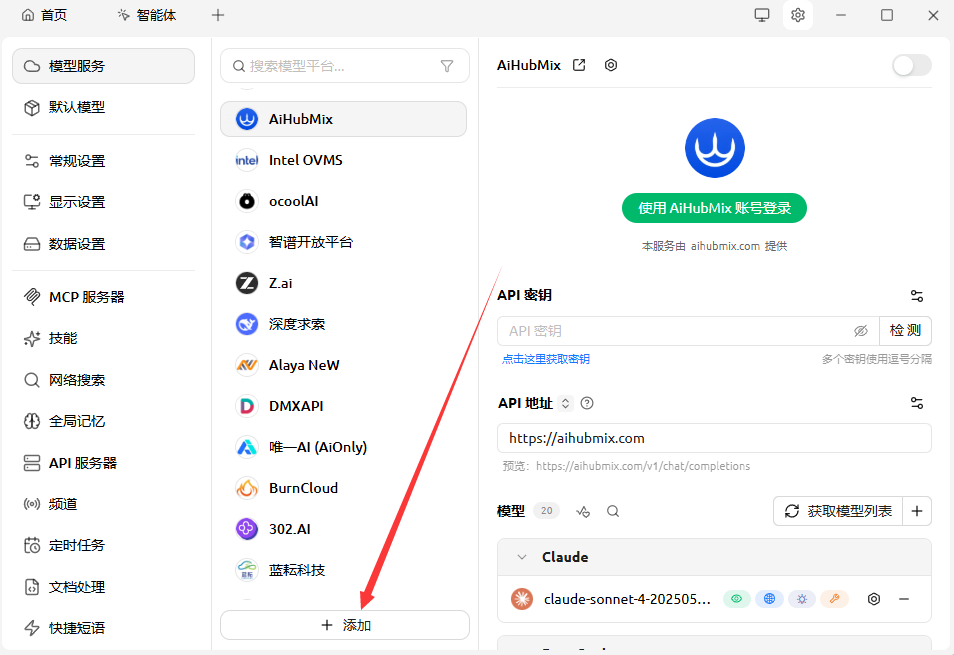Toggle API key visibility eye icon
The height and width of the screenshot is (655, 954).
[860, 331]
